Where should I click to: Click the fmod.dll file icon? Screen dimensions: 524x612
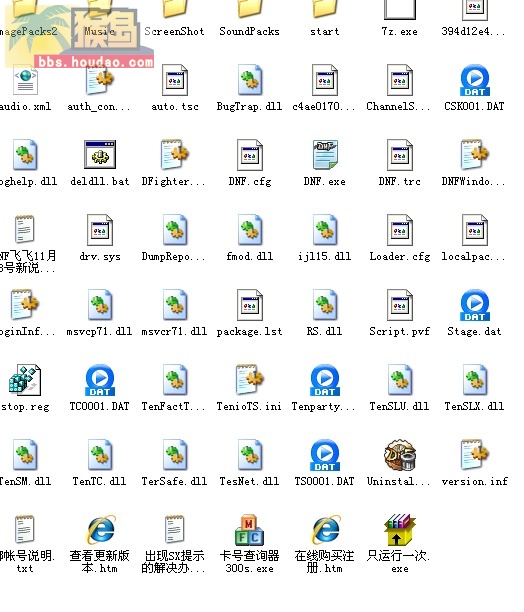pyautogui.click(x=250, y=230)
